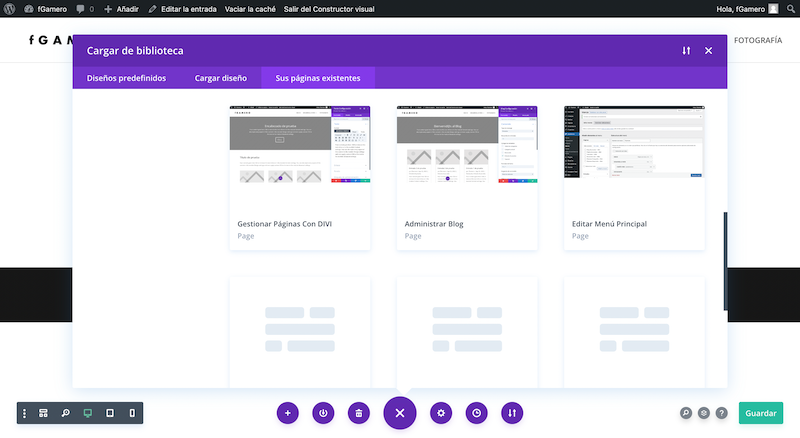Select the Sus páginas existentes tab
Image resolution: width=800 pixels, height=438 pixels.
pos(318,78)
